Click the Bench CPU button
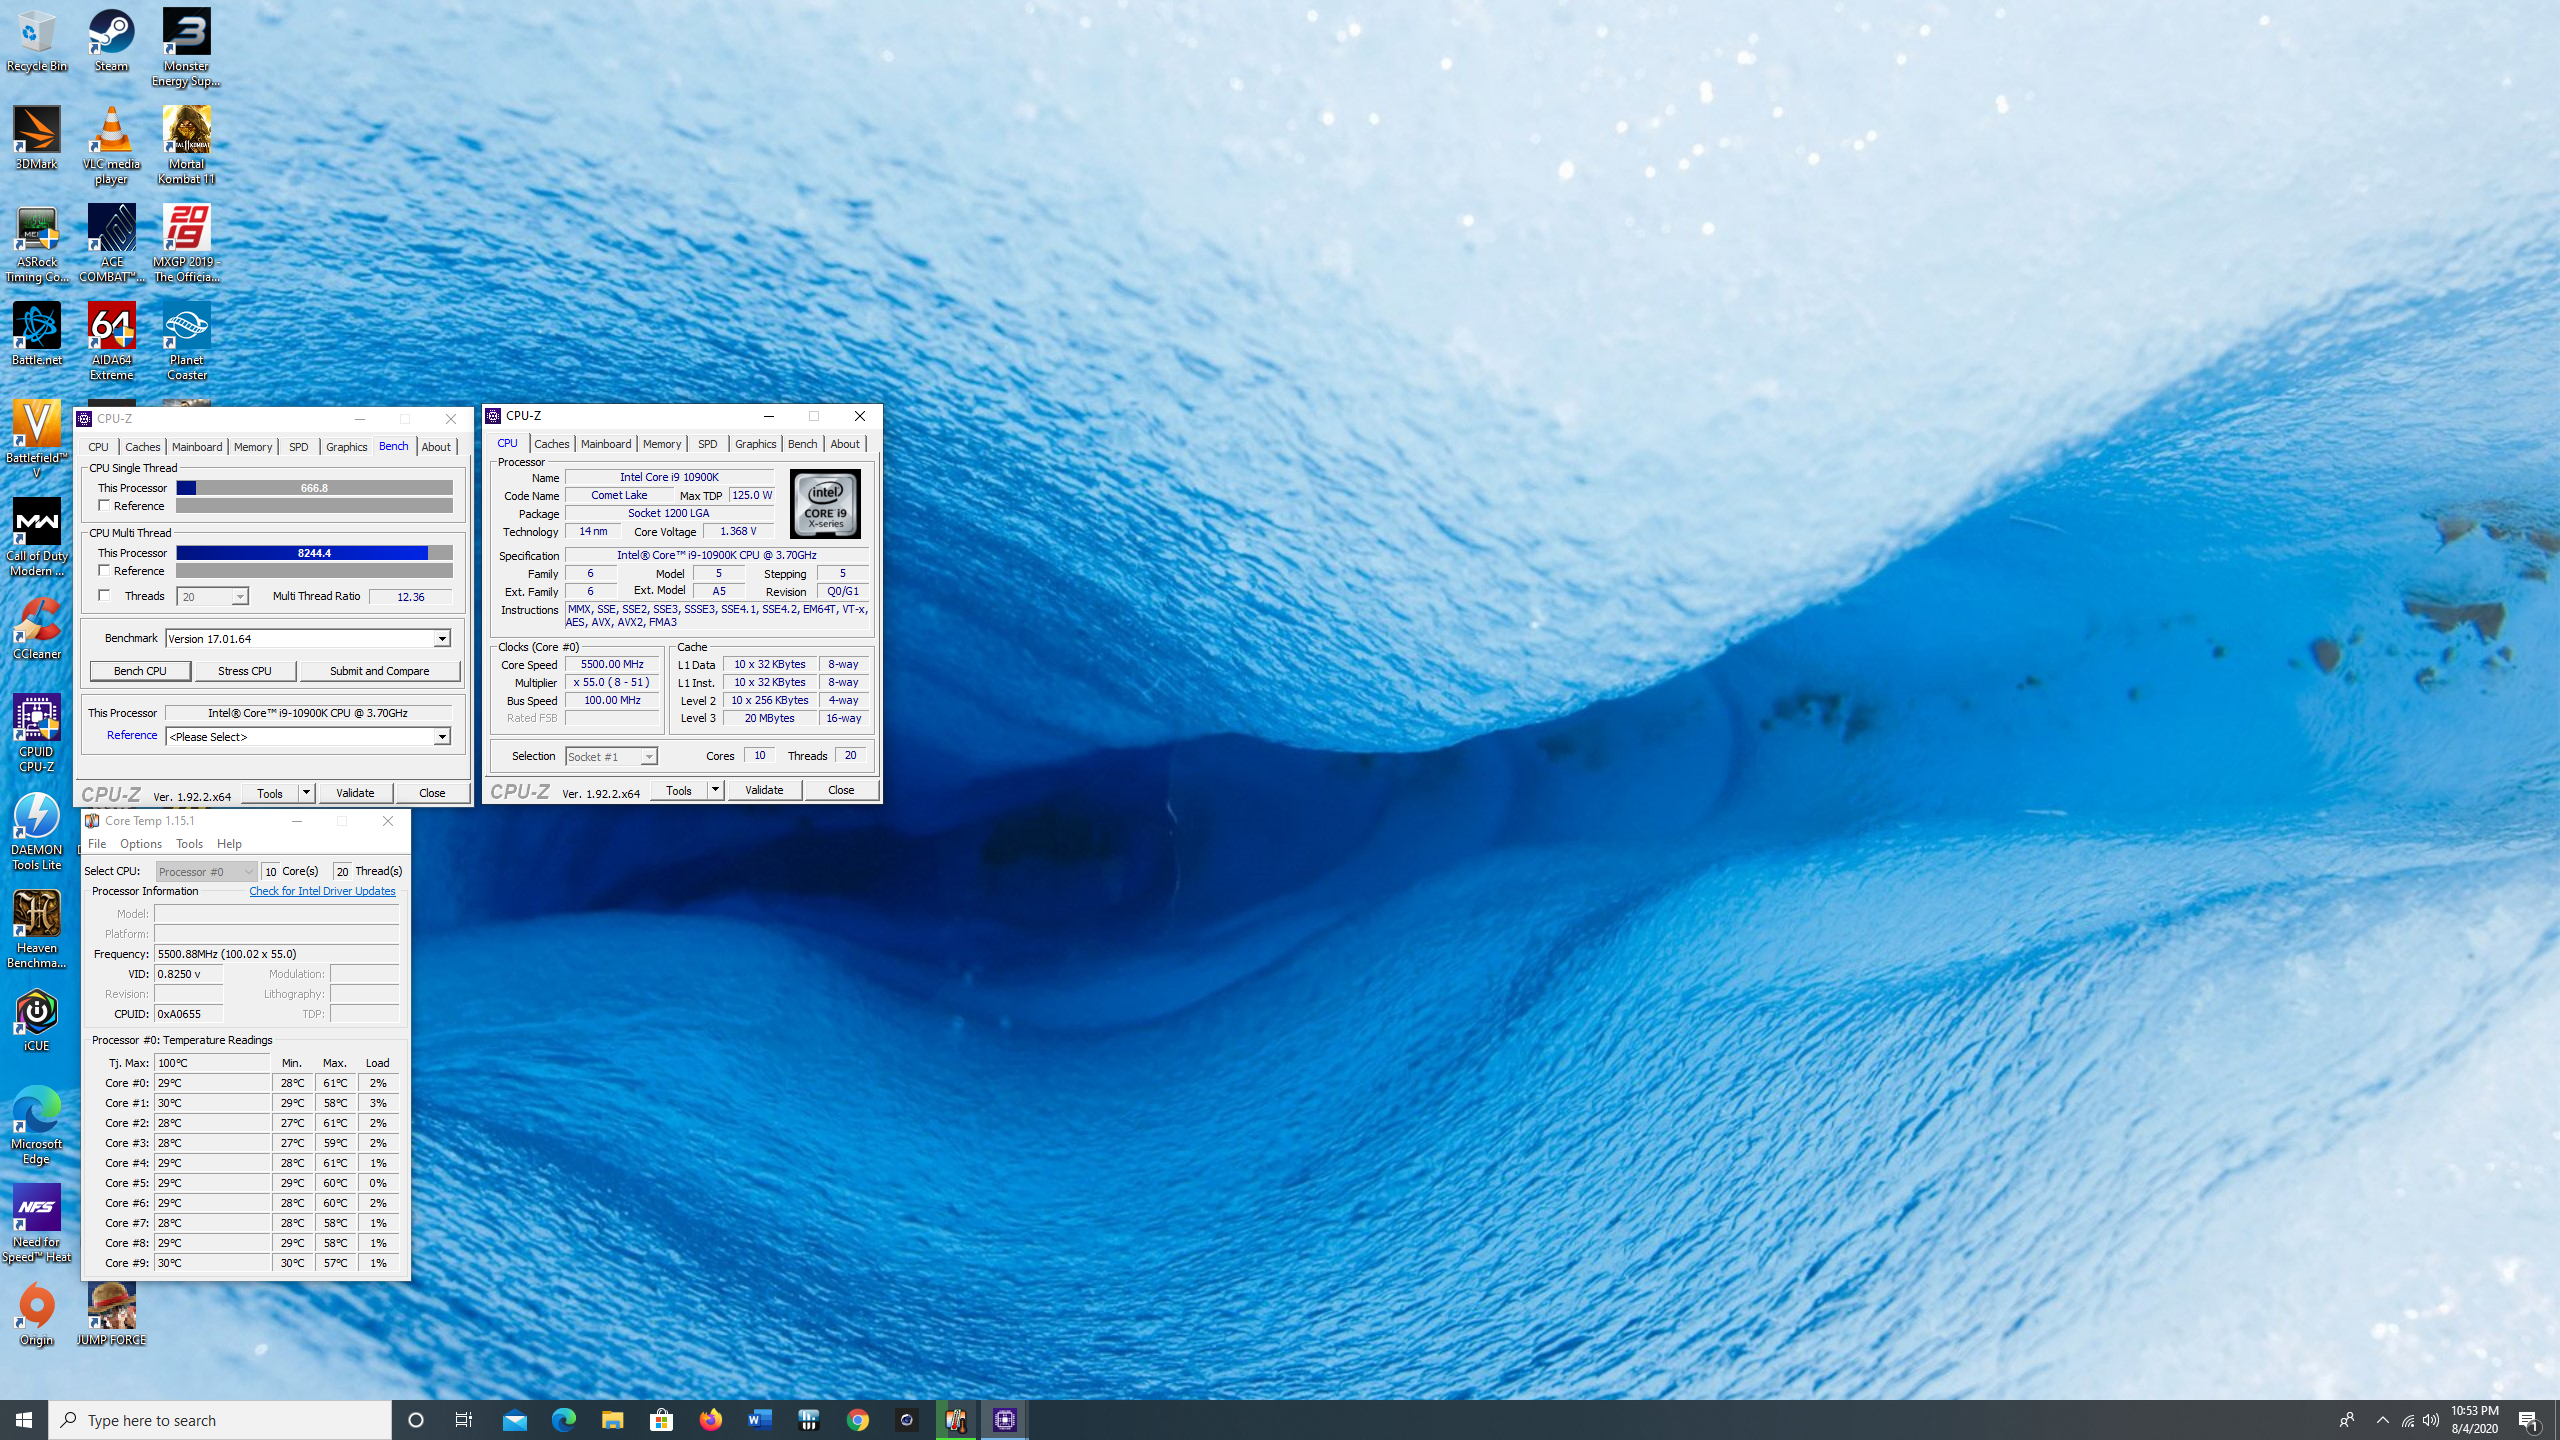Image resolution: width=2560 pixels, height=1440 pixels. [140, 671]
